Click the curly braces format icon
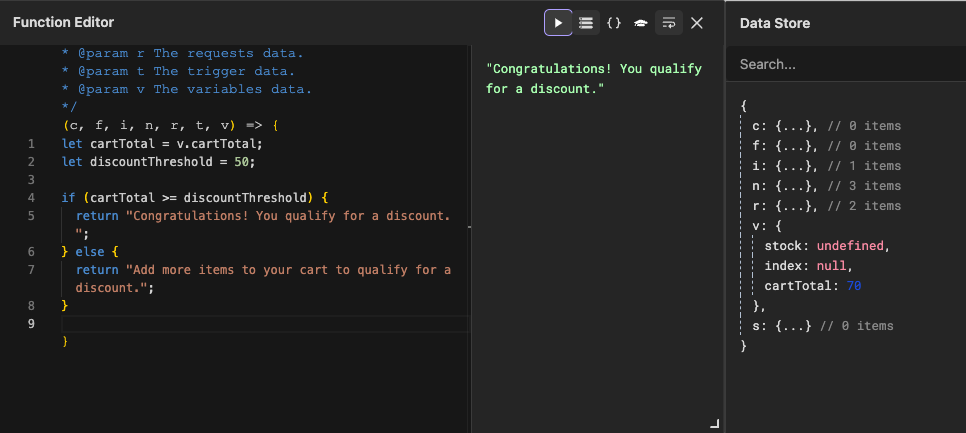The width and height of the screenshot is (966, 433). [x=614, y=23]
